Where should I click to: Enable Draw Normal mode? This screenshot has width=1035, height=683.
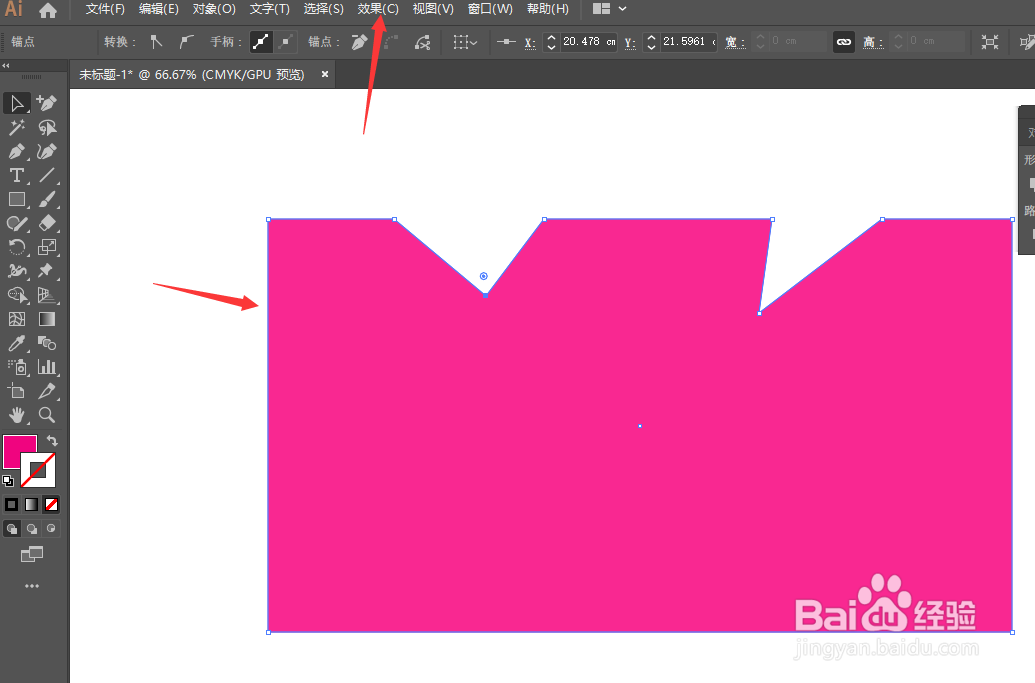(x=12, y=529)
